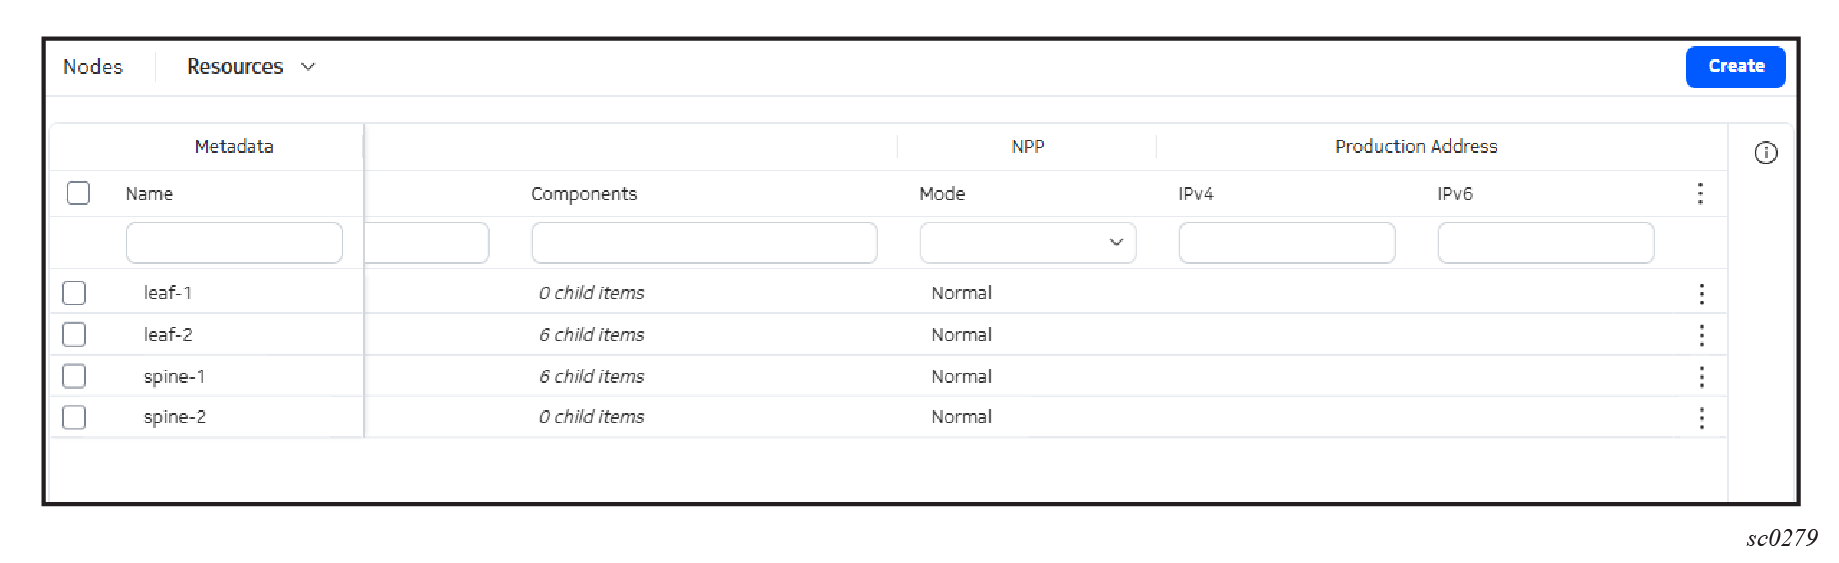The image size is (1839, 563).
Task: Toggle the select-all checkbox beside Name
Action: (x=78, y=193)
